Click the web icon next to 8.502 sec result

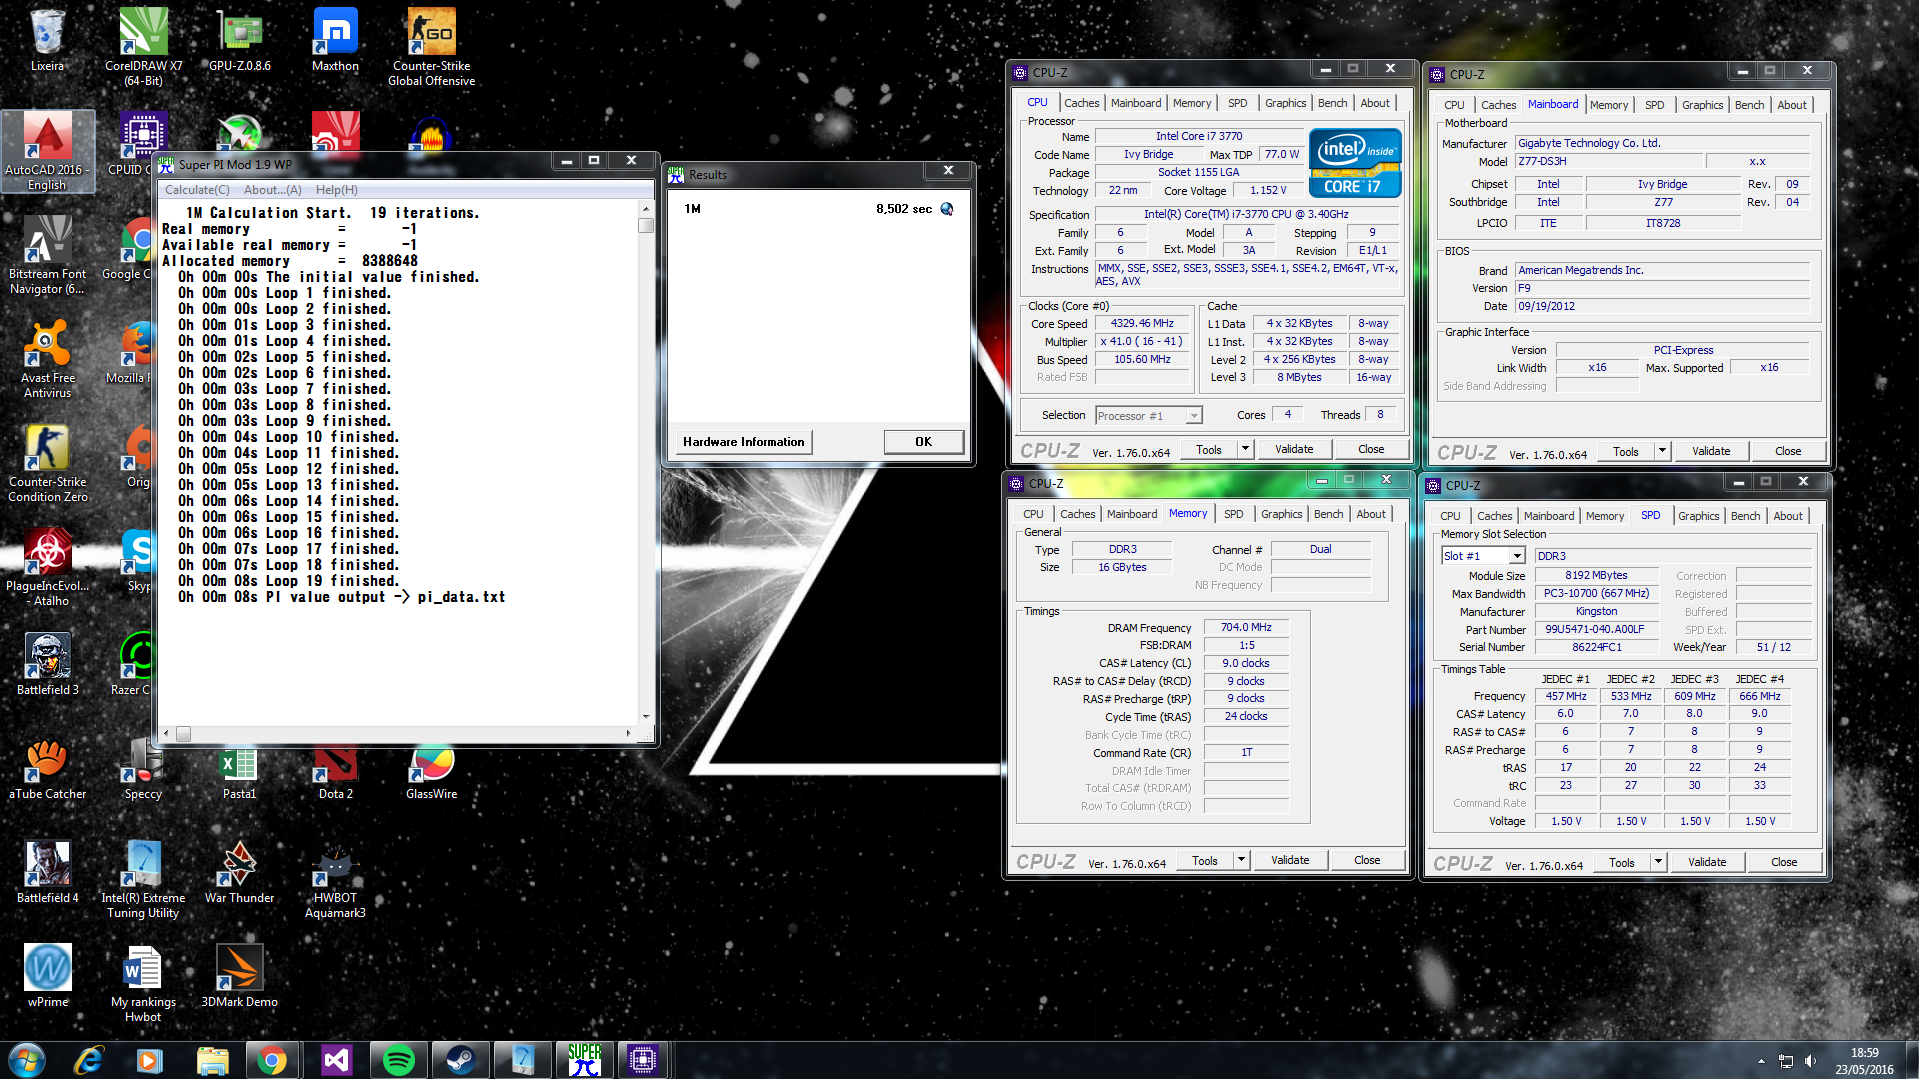pyautogui.click(x=947, y=209)
